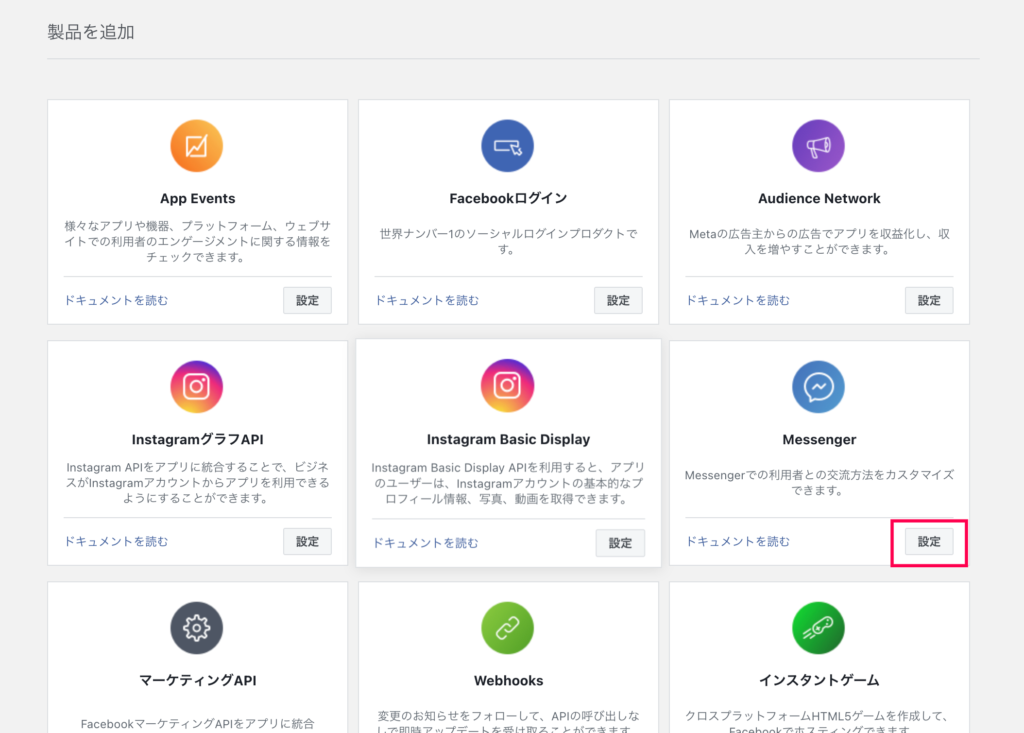Click the InstagramグラフAPI camera icon

pyautogui.click(x=197, y=387)
